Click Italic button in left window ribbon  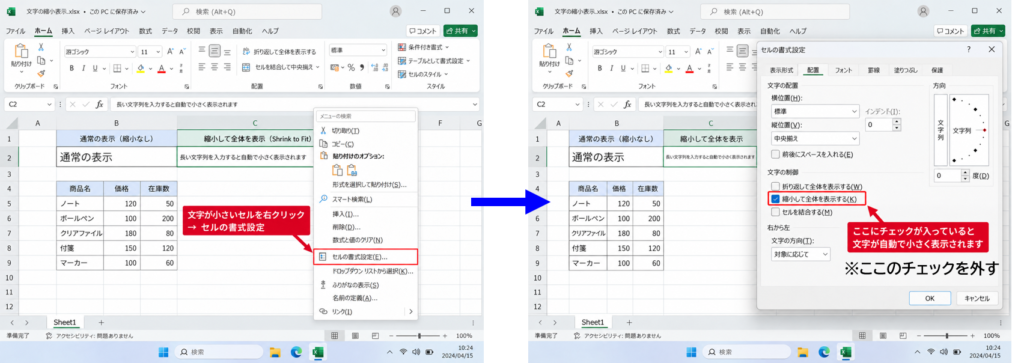pos(83,69)
